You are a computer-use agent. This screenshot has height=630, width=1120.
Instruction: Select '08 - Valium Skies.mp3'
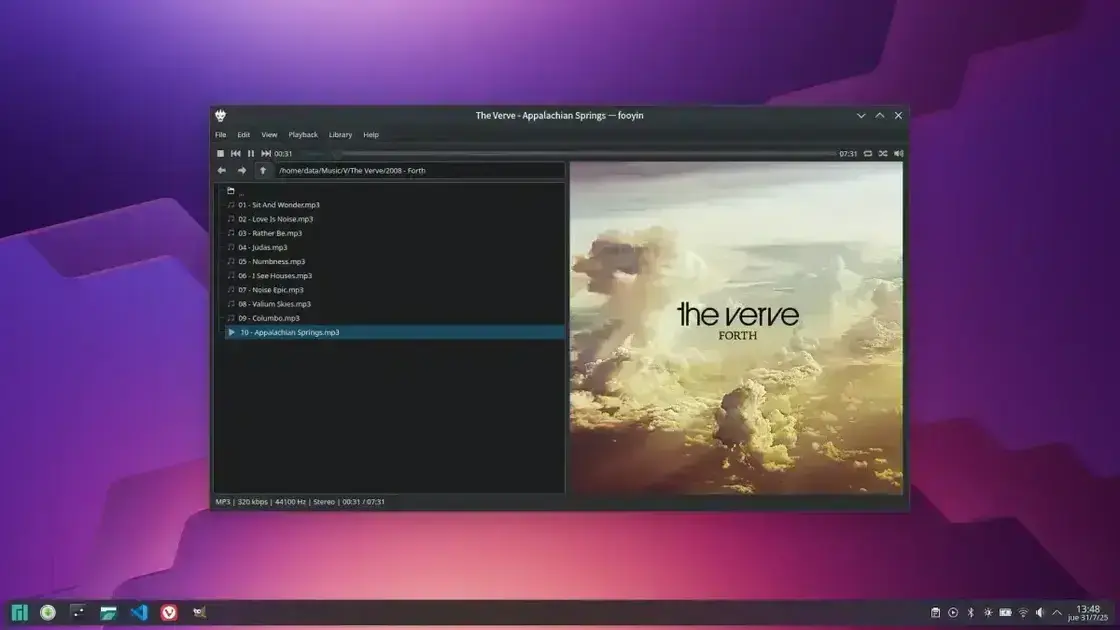click(394, 304)
